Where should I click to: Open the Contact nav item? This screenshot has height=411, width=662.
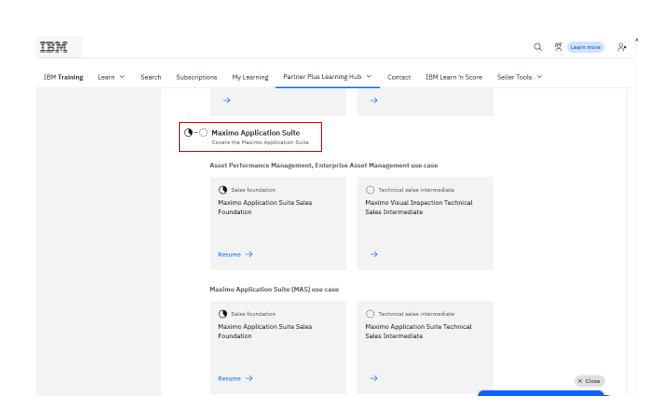click(399, 77)
